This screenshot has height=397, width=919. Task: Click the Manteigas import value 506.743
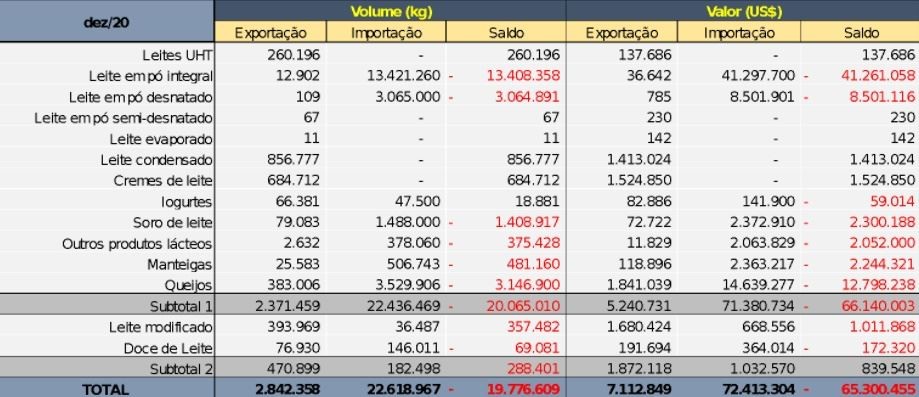click(413, 264)
